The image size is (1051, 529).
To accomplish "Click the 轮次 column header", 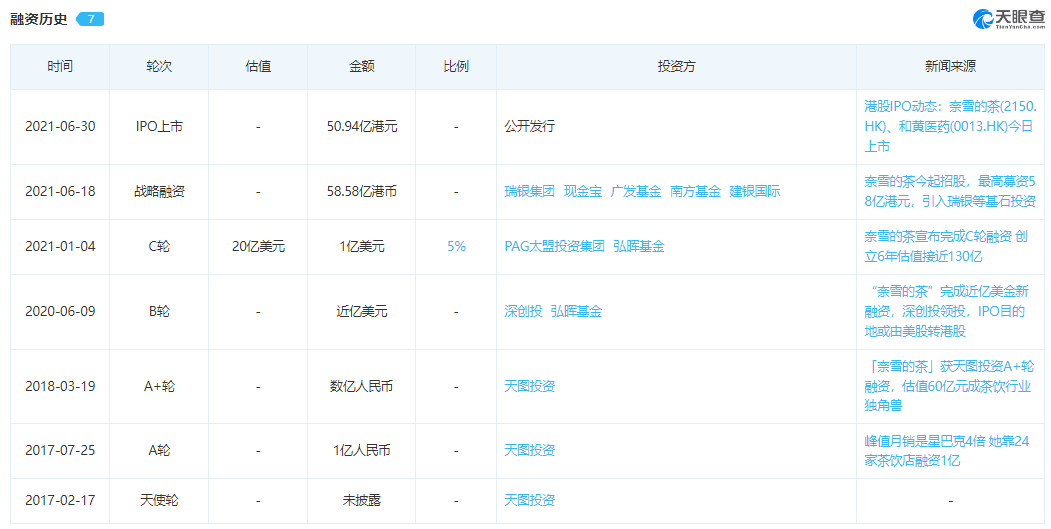I will click(x=159, y=67).
